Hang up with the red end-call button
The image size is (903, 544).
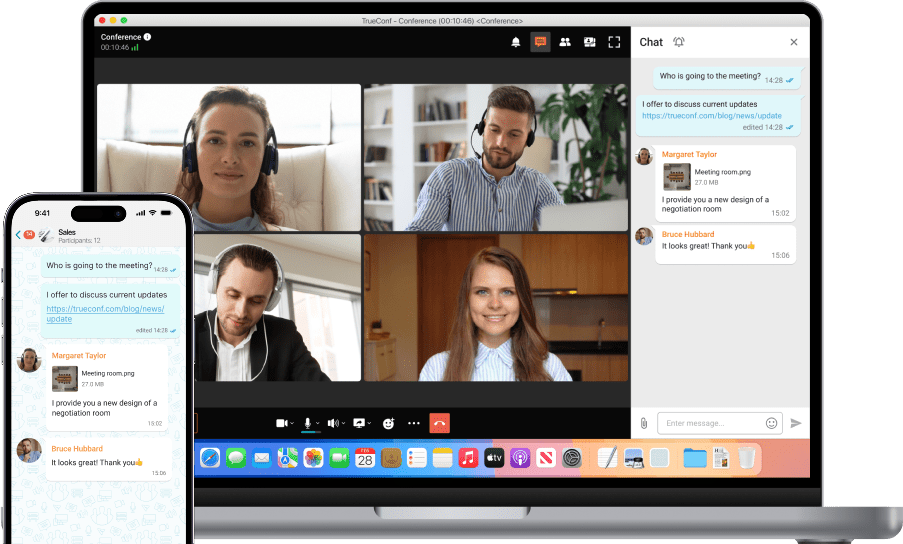tap(439, 423)
